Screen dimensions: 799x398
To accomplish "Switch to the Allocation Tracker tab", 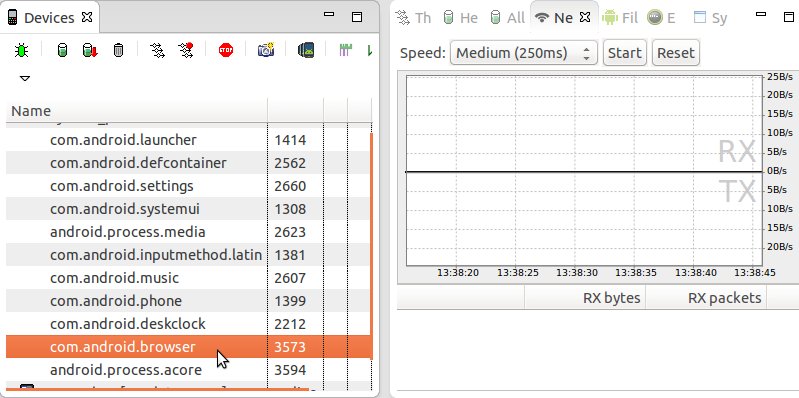I will [x=508, y=18].
